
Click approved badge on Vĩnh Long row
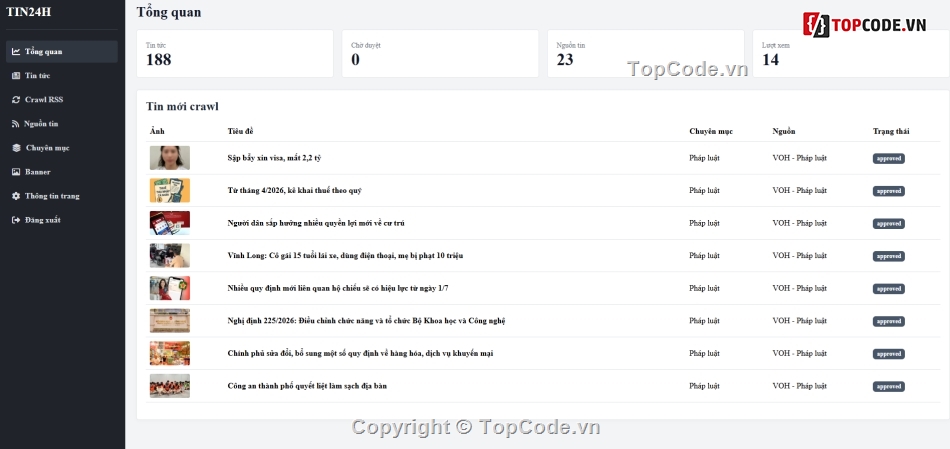pos(889,256)
